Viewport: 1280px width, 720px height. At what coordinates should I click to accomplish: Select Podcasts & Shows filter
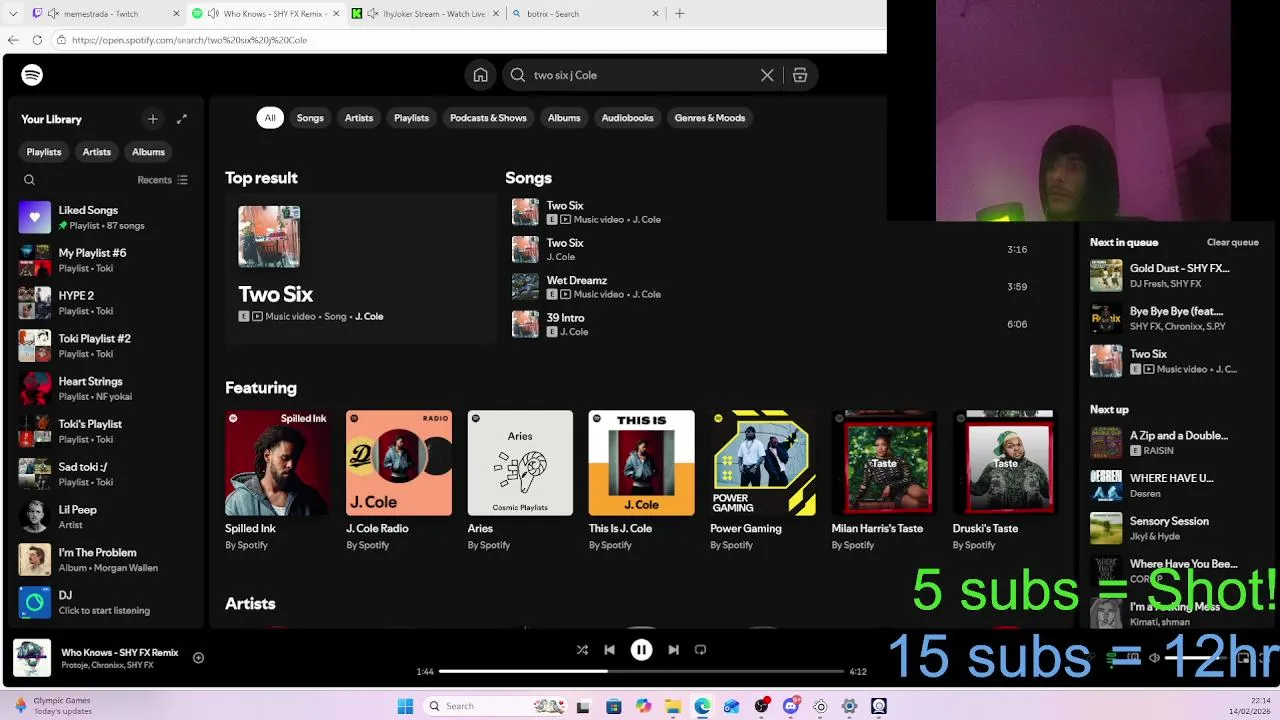(x=488, y=118)
